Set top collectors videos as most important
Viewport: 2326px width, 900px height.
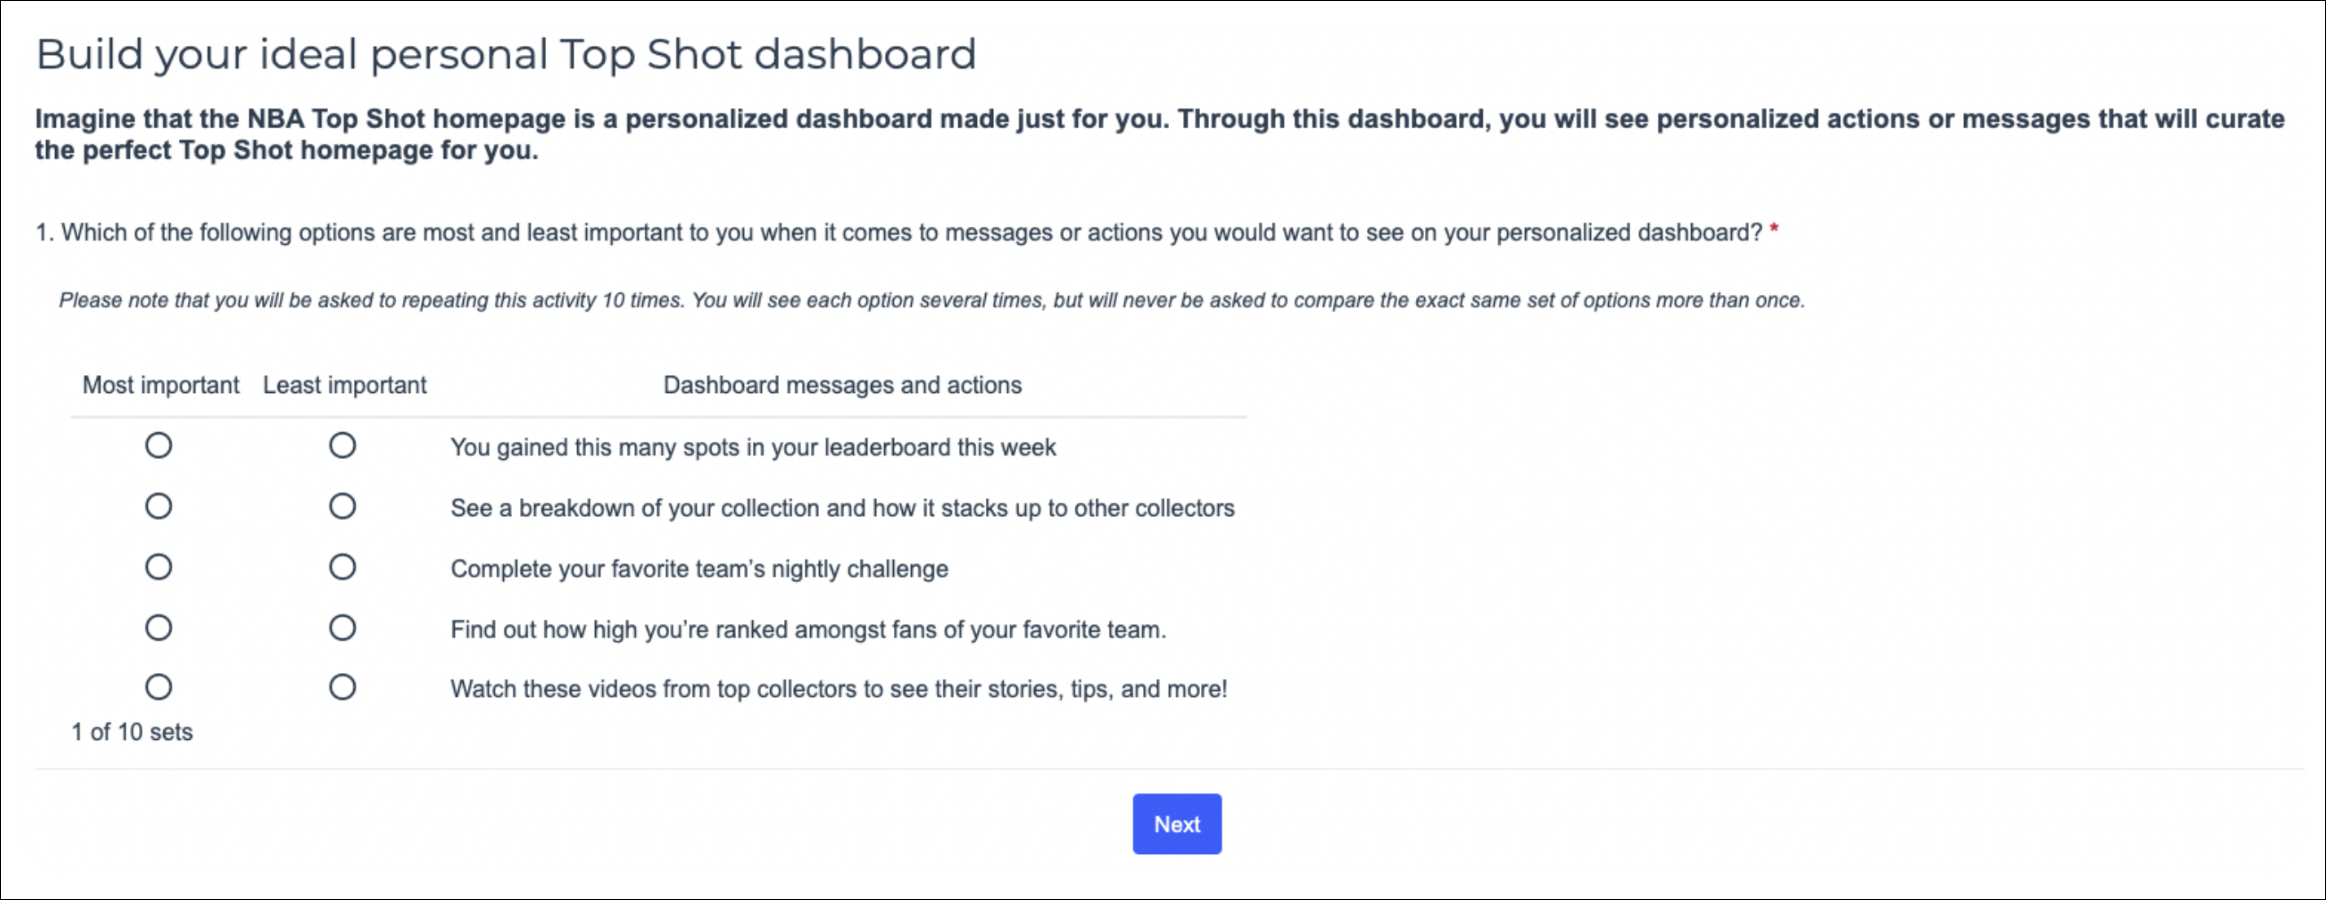tap(158, 687)
